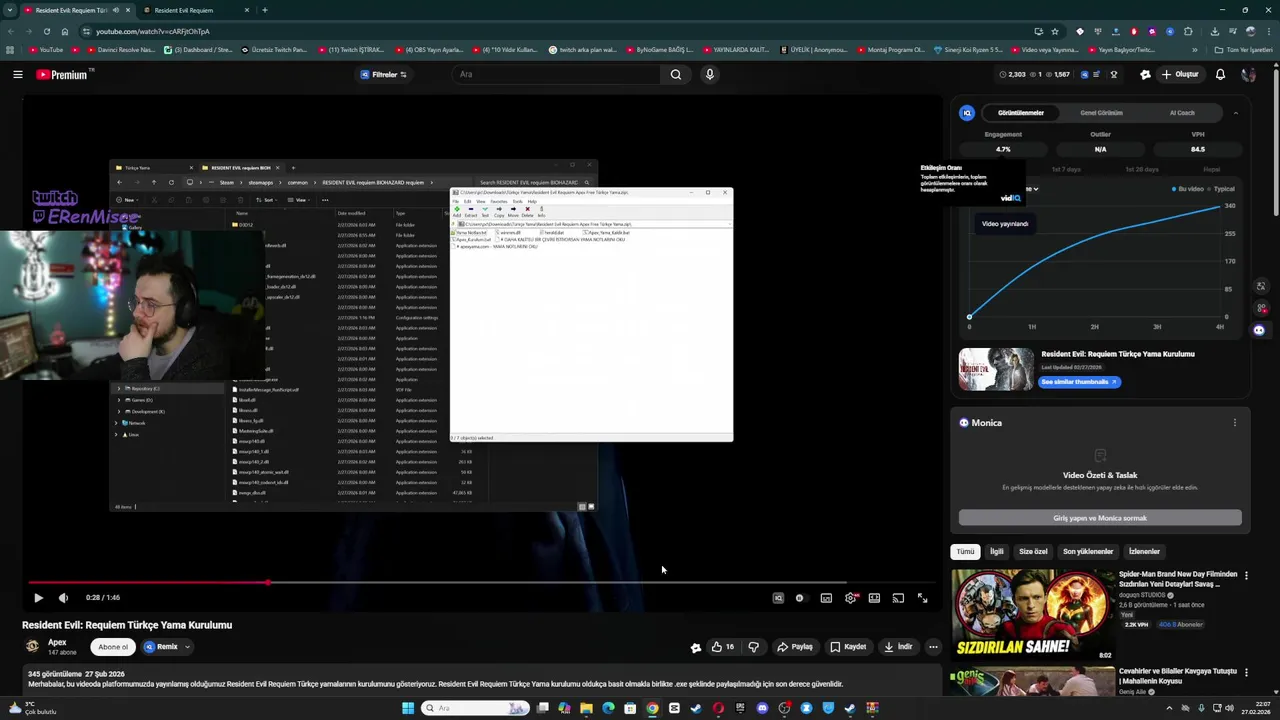Switch to theater mode view
This screenshot has height=720, width=1280.
874,598
